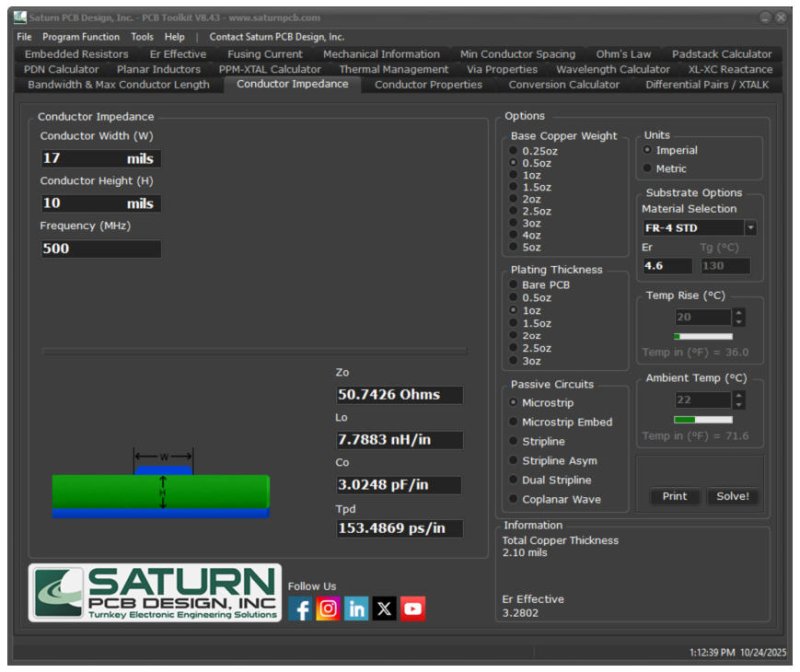Click the app icon in the title bar
Viewport: 800px width, 672px height.
(20, 17)
